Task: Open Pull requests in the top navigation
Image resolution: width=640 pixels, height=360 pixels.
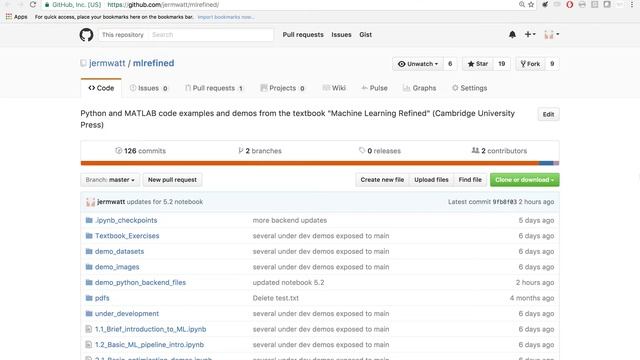Action: click(x=303, y=35)
